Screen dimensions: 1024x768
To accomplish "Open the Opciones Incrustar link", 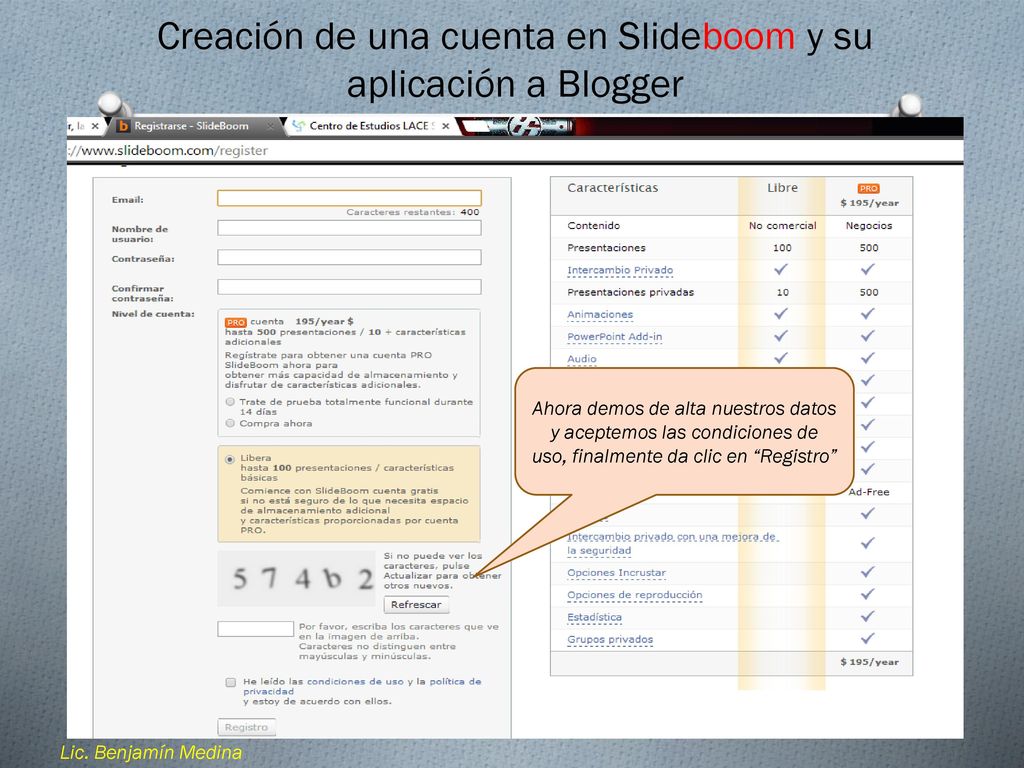I will coord(616,573).
